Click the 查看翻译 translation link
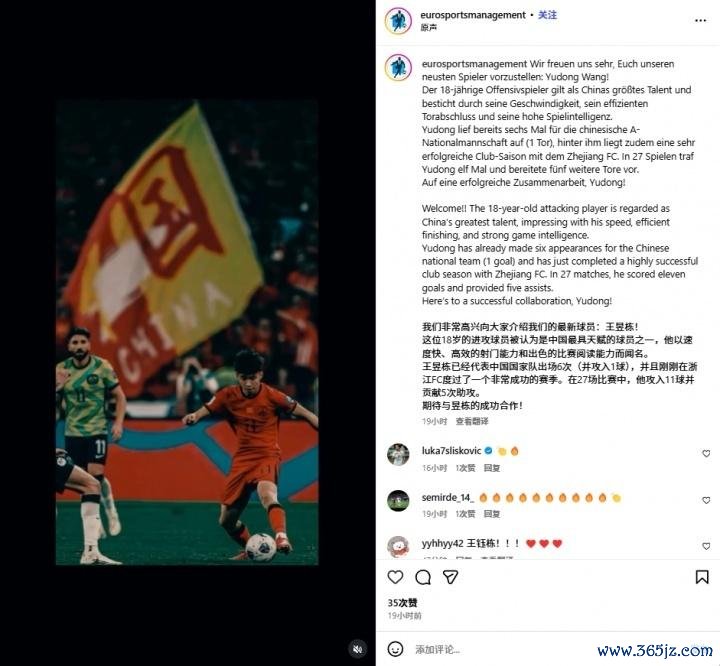The image size is (720, 666). click(x=472, y=421)
